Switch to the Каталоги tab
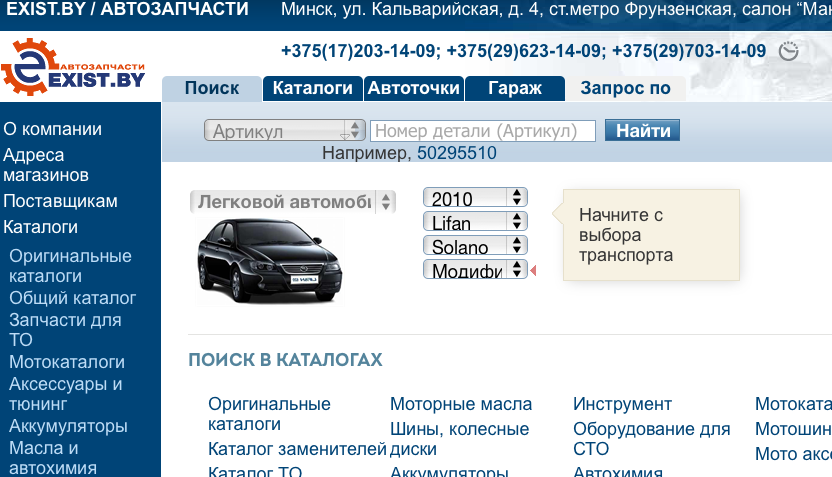 (x=312, y=88)
